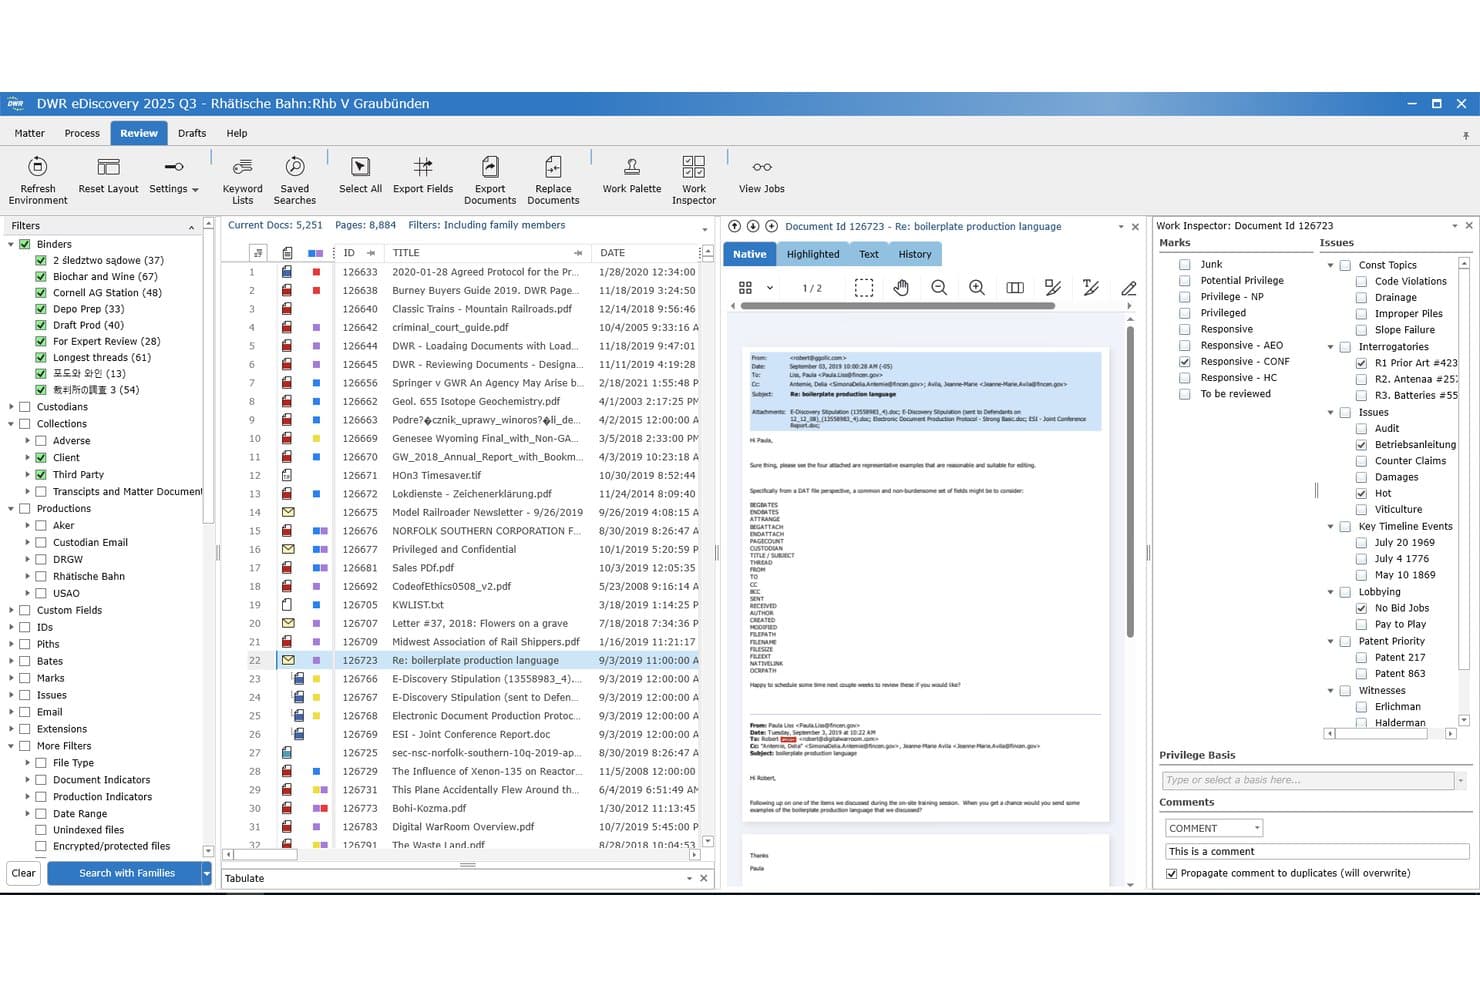Select the marquee selection tool in viewer
This screenshot has width=1480, height=987.
864,288
